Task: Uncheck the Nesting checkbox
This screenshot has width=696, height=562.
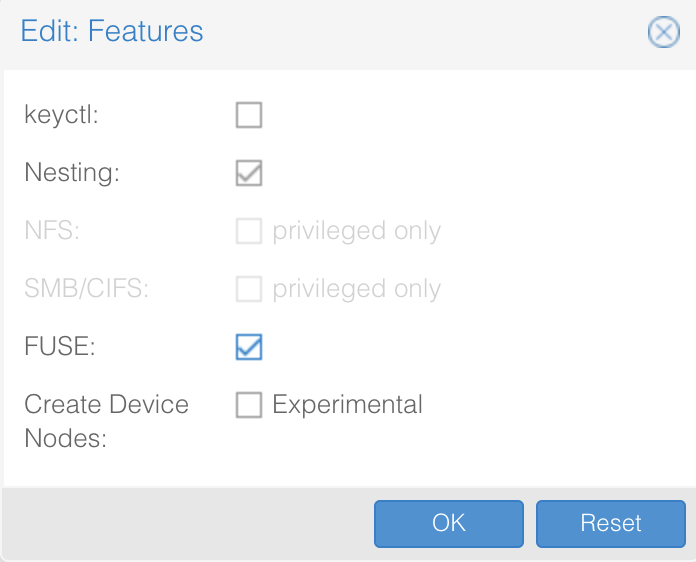Action: pyautogui.click(x=249, y=173)
